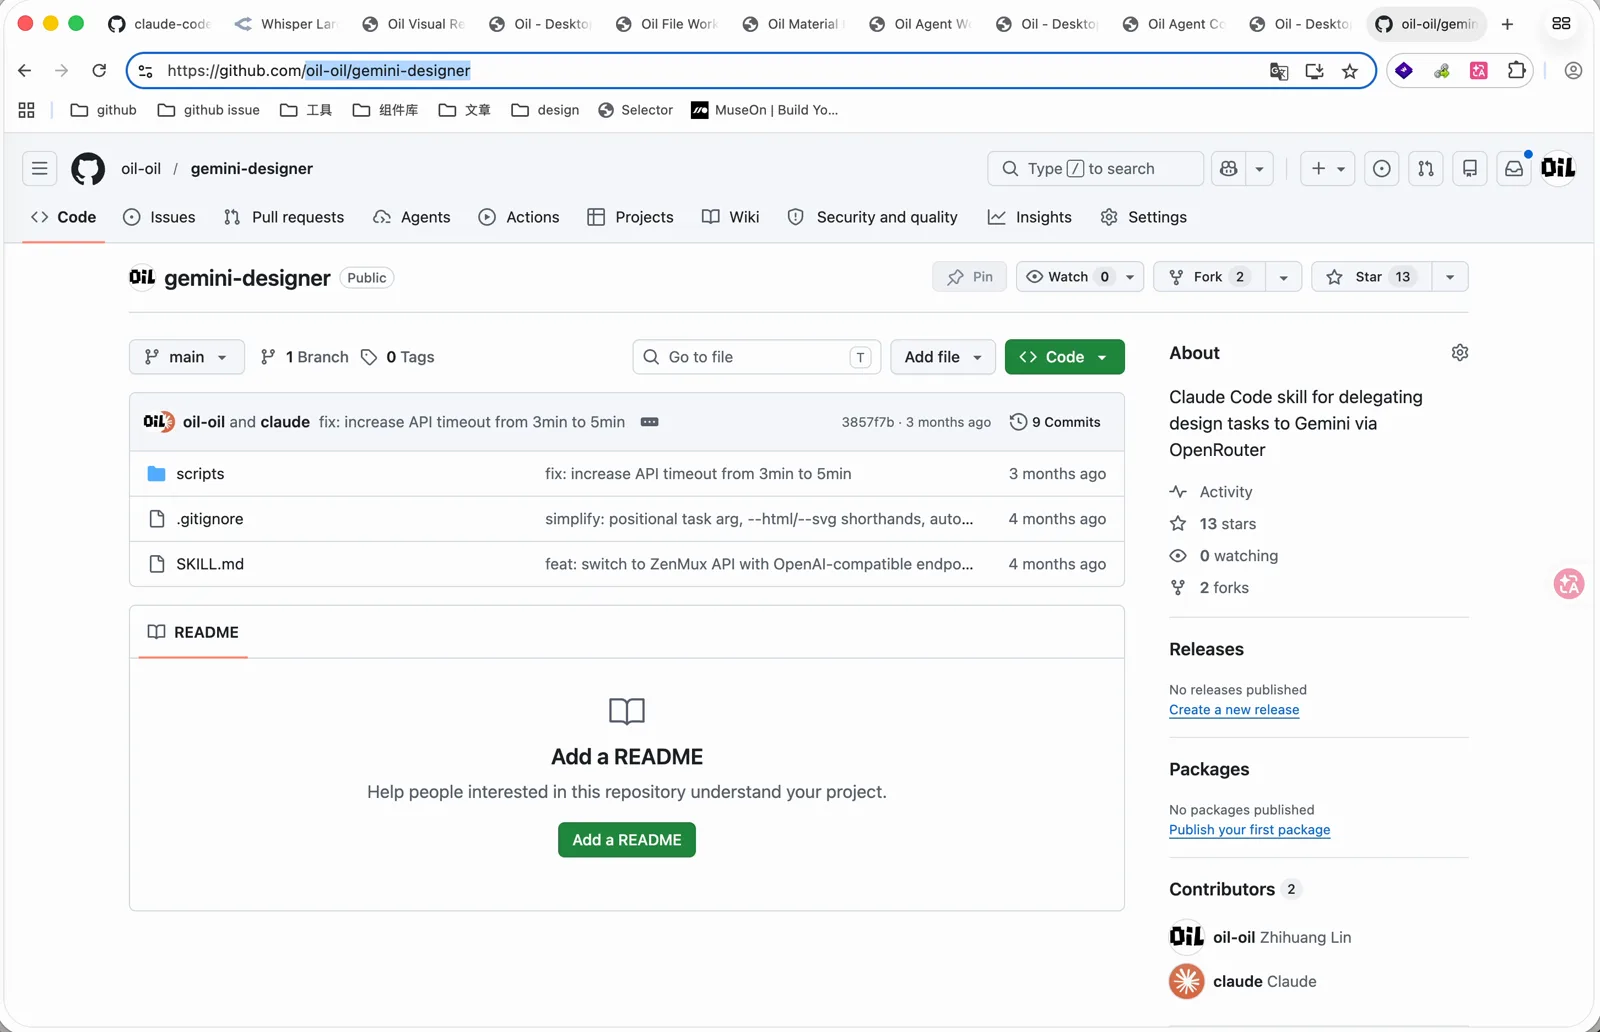Open the Activity link
The image size is (1600, 1032).
pyautogui.click(x=1226, y=492)
